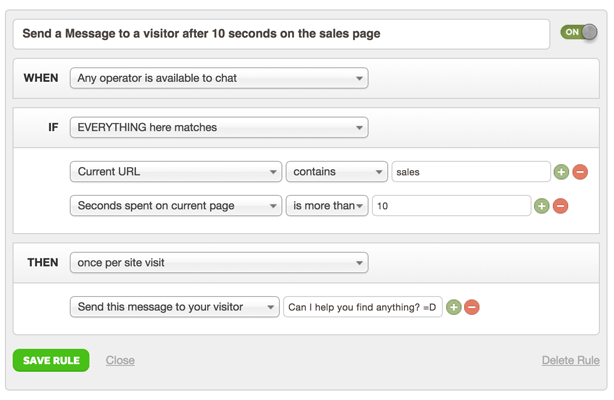This screenshot has width=614, height=400.
Task: Click the Save Rule button
Action: click(51, 360)
